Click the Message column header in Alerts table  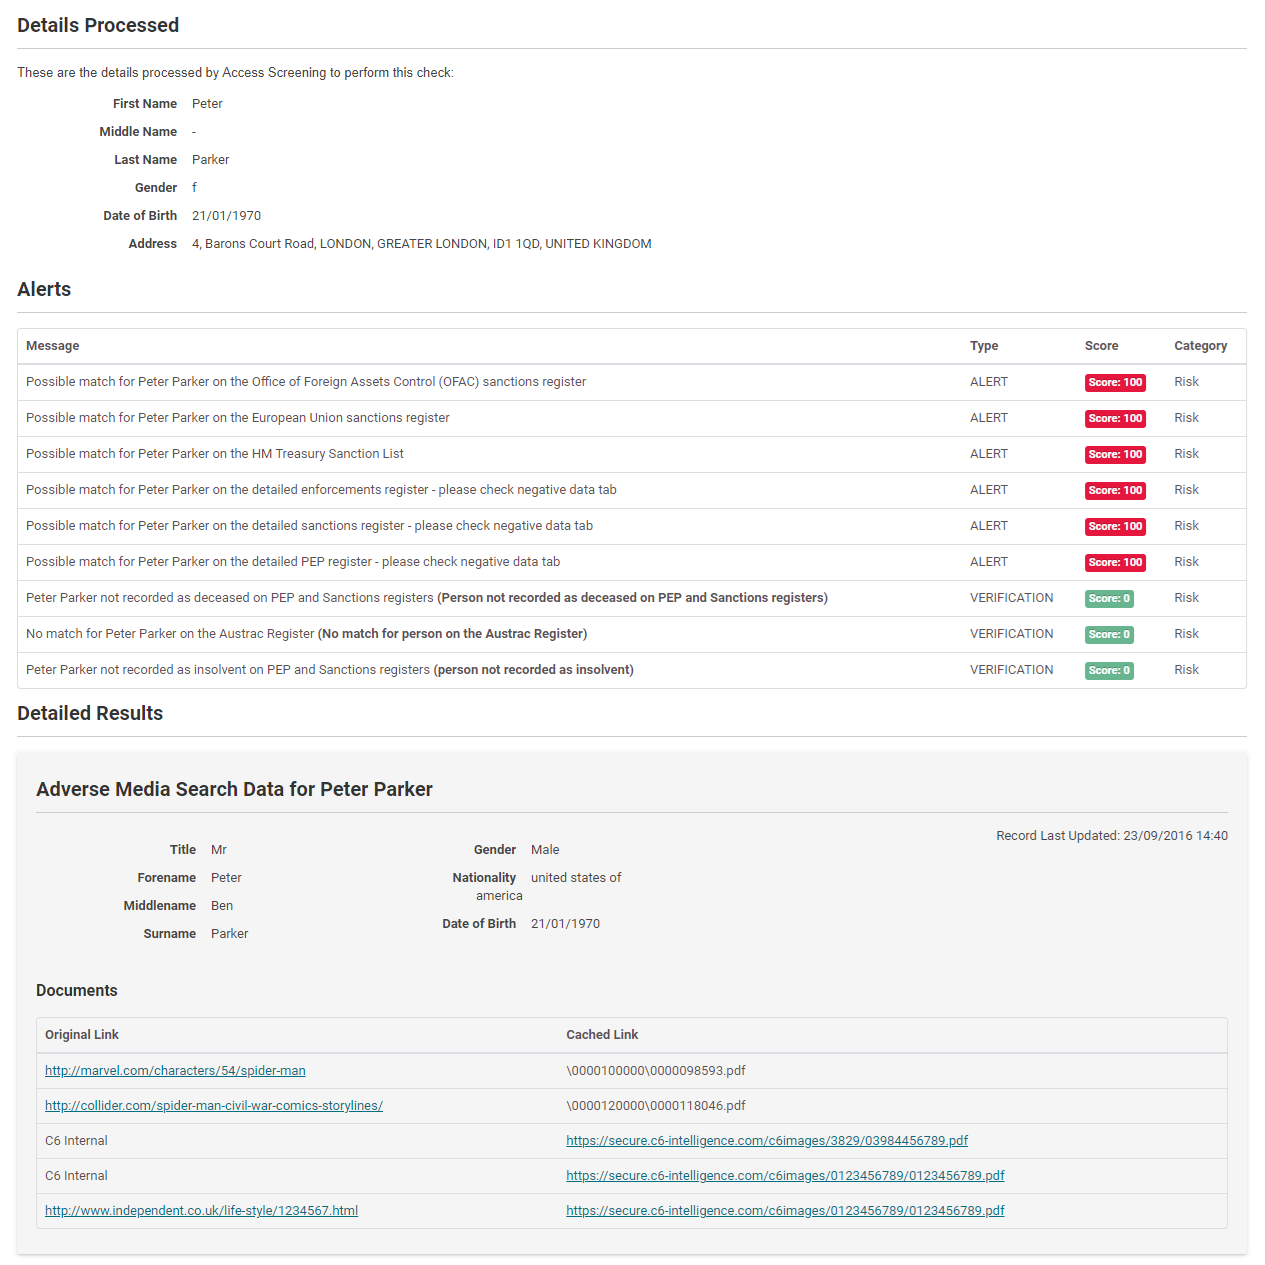(x=53, y=346)
